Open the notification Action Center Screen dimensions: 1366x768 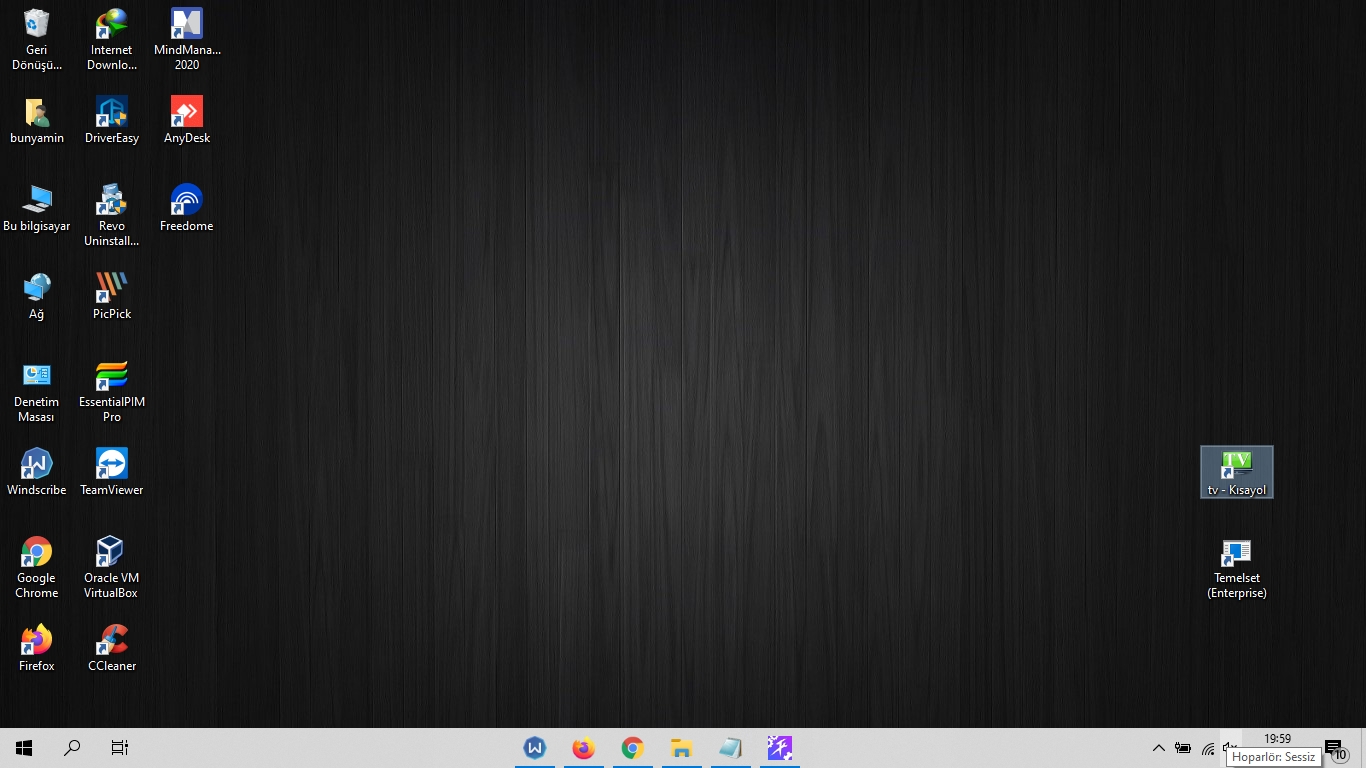tap(1335, 748)
